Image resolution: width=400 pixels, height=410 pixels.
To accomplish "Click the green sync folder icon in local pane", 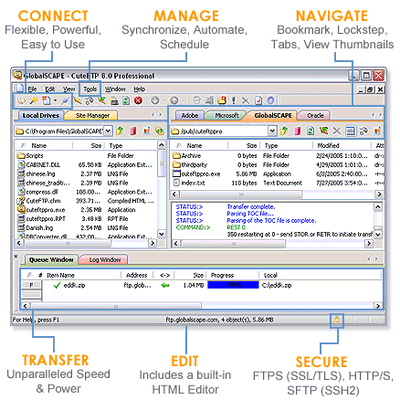I will tap(160, 131).
